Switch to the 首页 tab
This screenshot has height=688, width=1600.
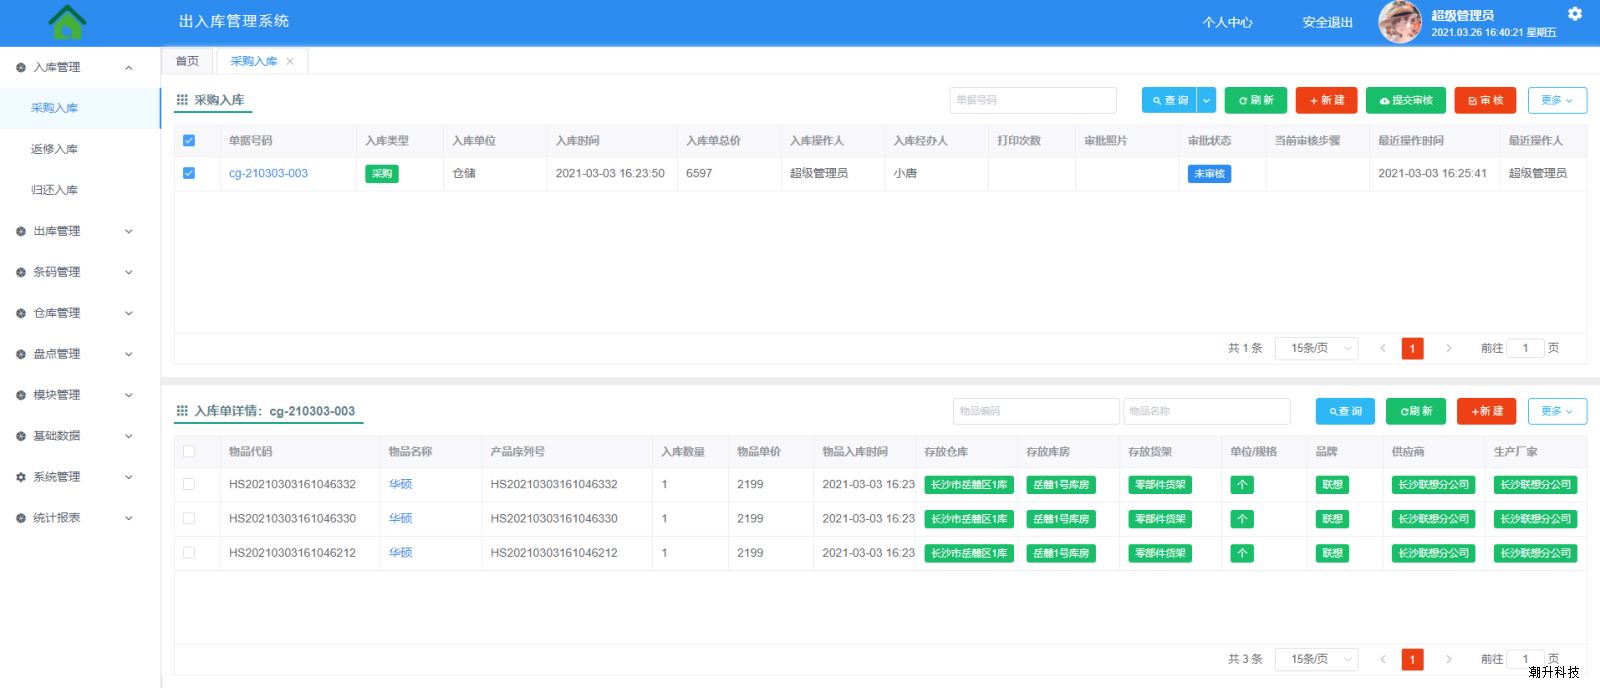187,61
